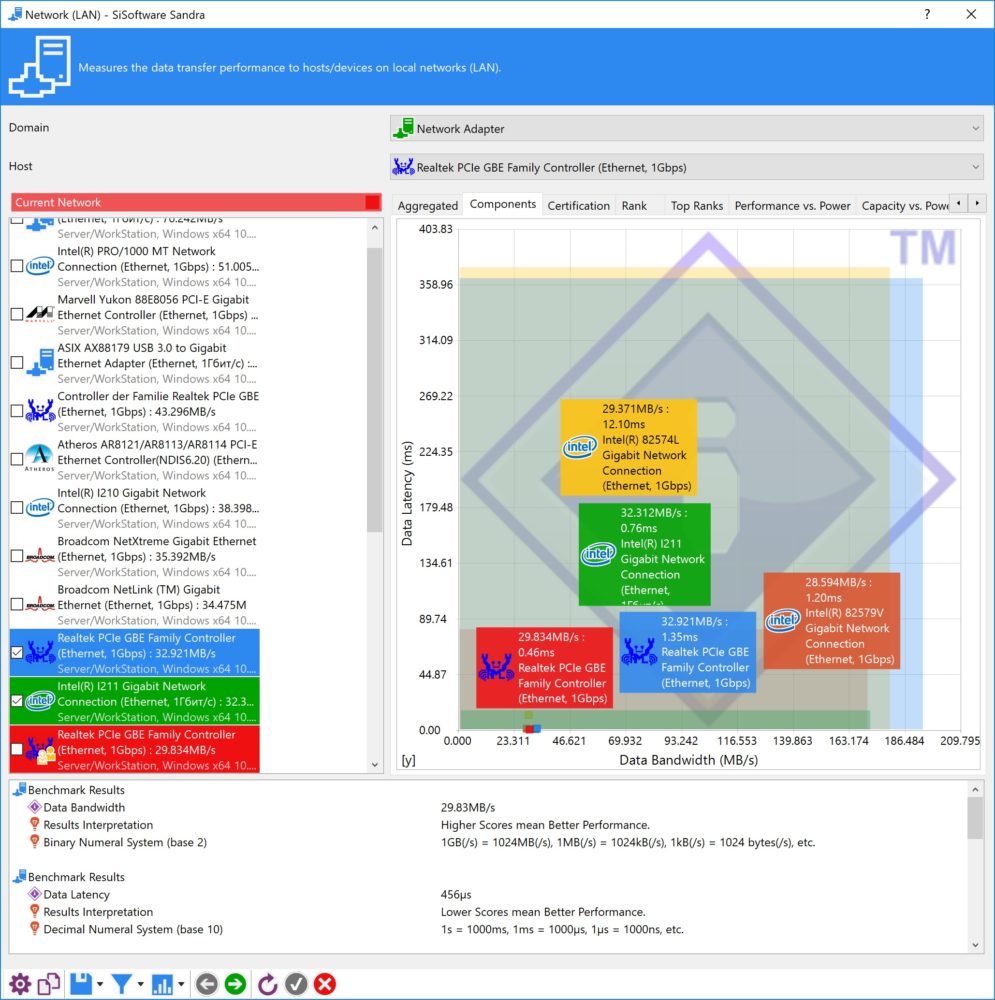Image resolution: width=995 pixels, height=1000 pixels.
Task: Open the Host Realtek controller dropdown
Action: pyautogui.click(x=686, y=167)
